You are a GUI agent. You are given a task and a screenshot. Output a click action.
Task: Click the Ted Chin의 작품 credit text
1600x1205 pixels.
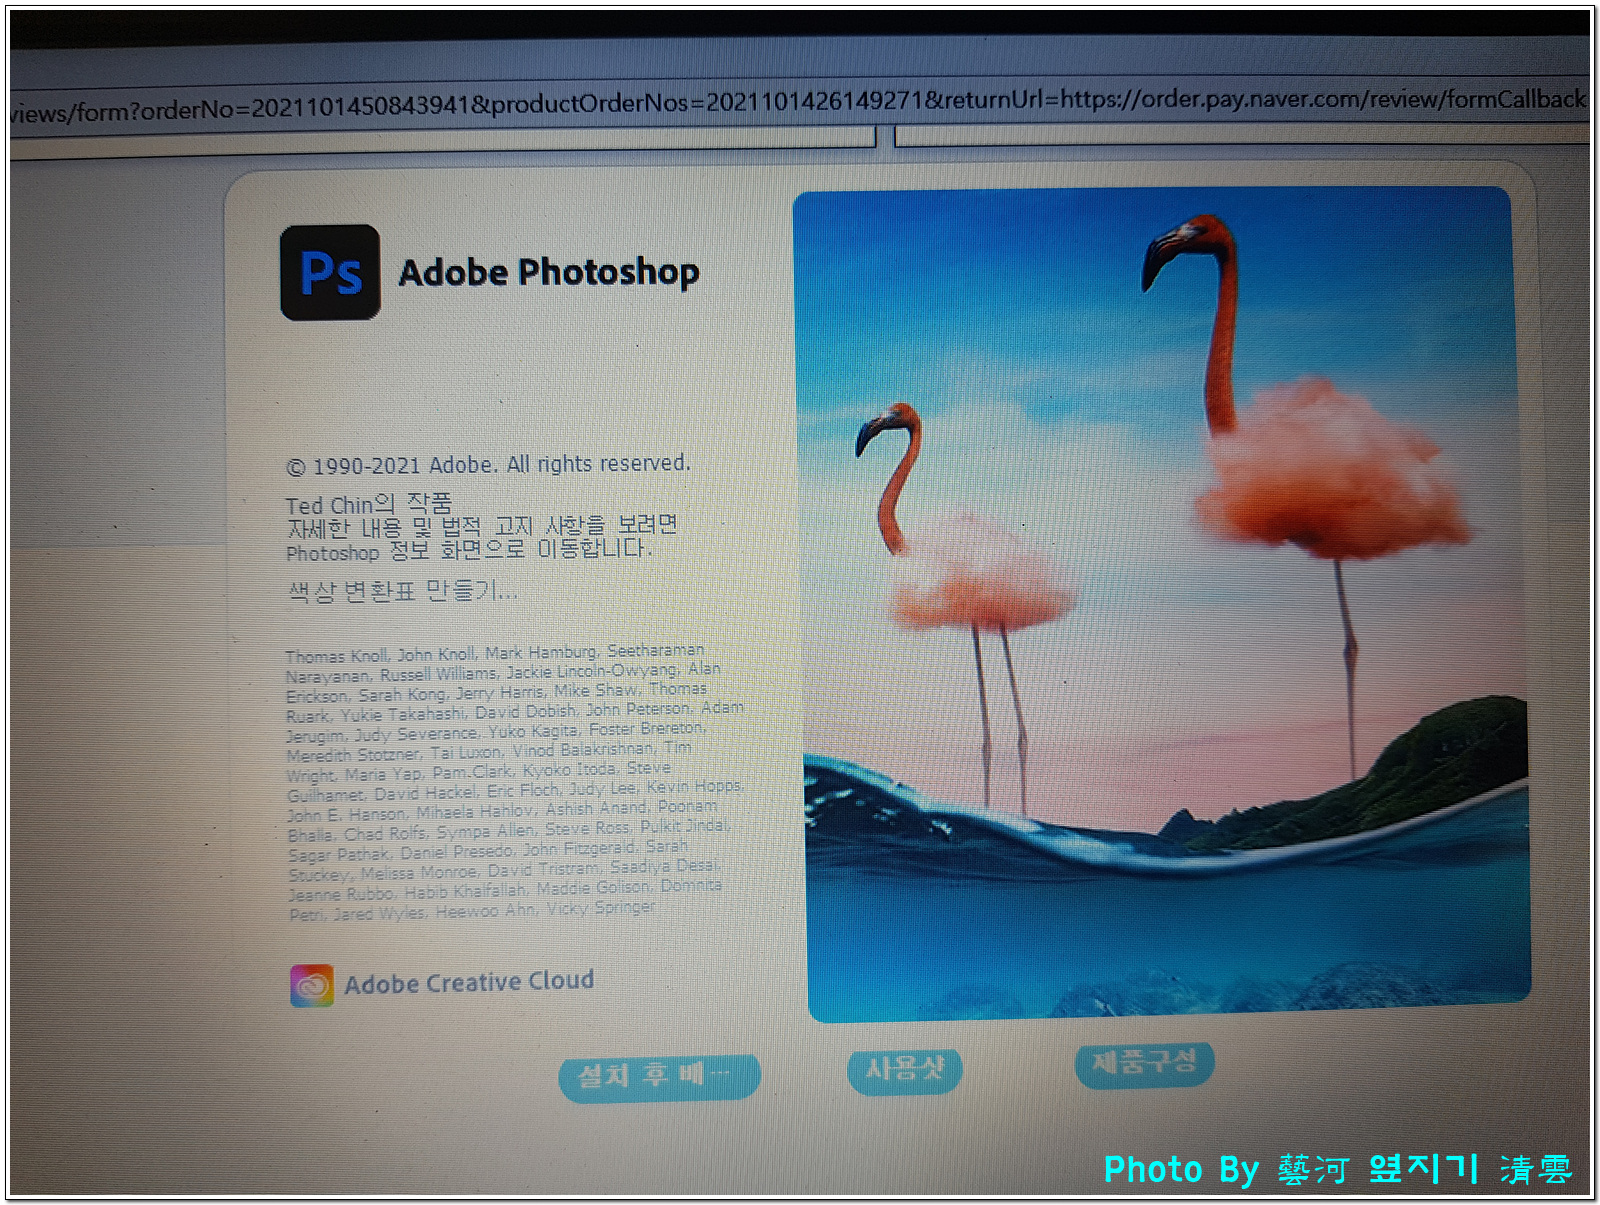tap(369, 504)
